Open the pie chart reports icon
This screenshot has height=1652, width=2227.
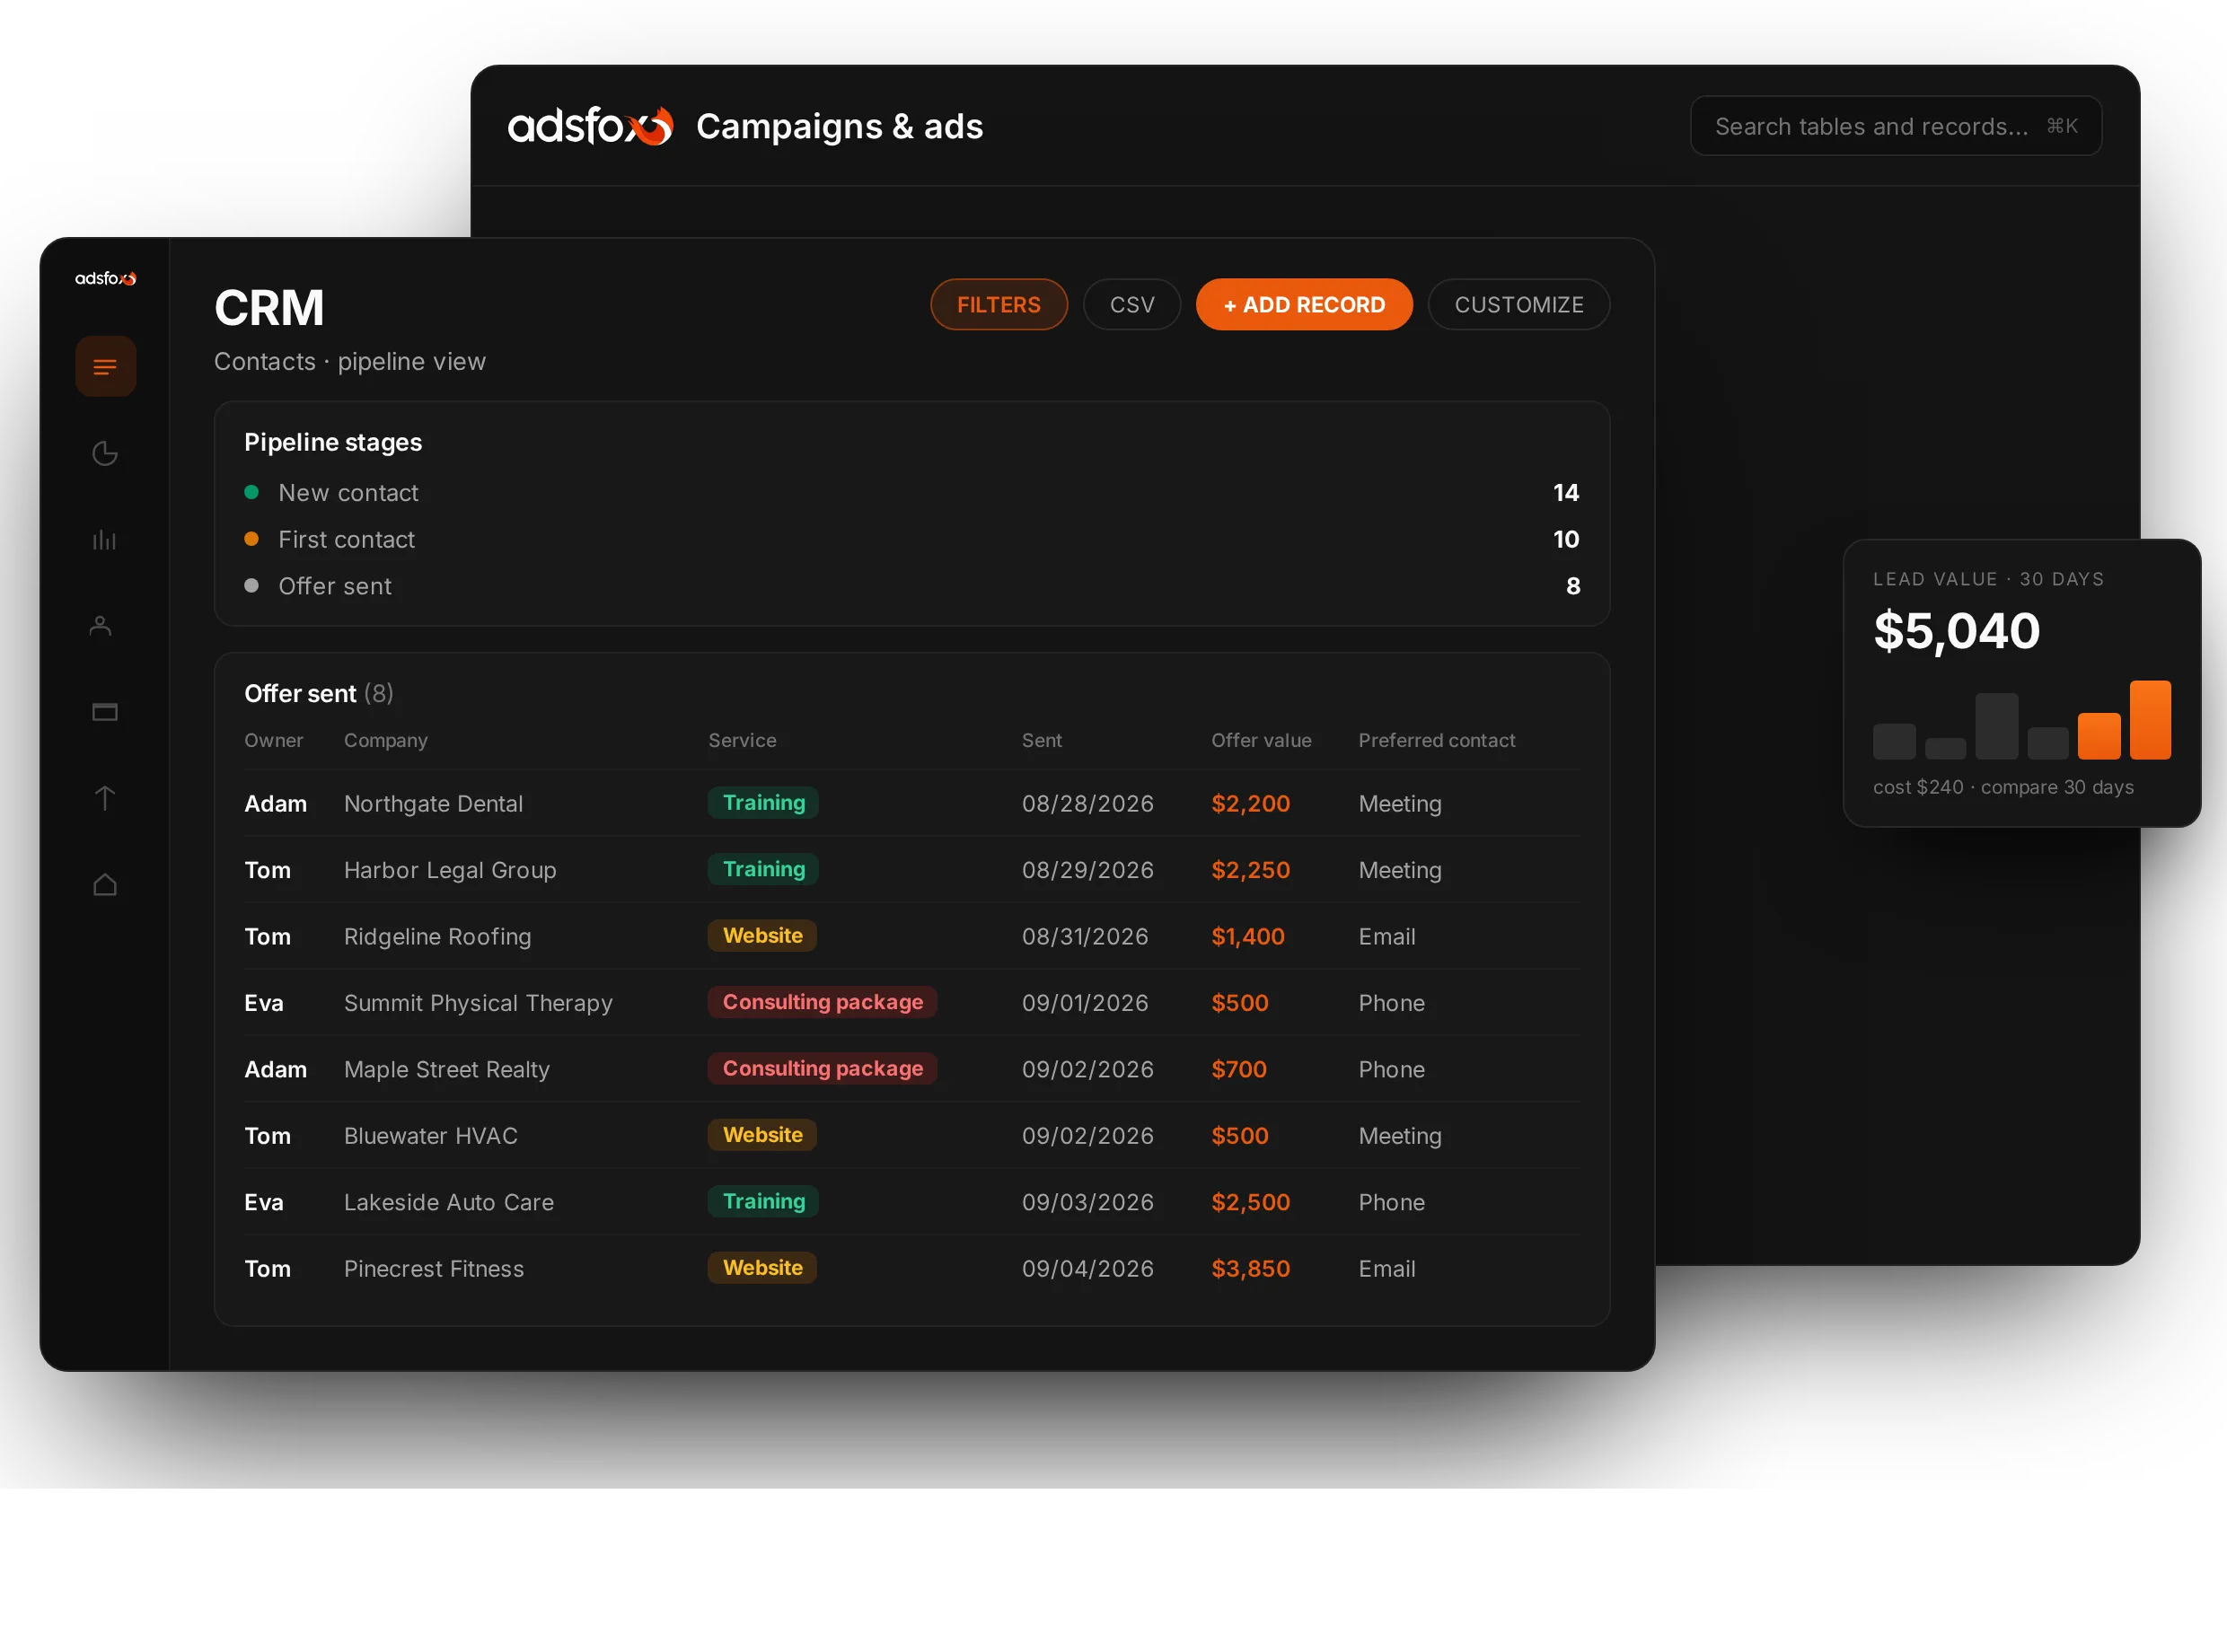(x=105, y=453)
